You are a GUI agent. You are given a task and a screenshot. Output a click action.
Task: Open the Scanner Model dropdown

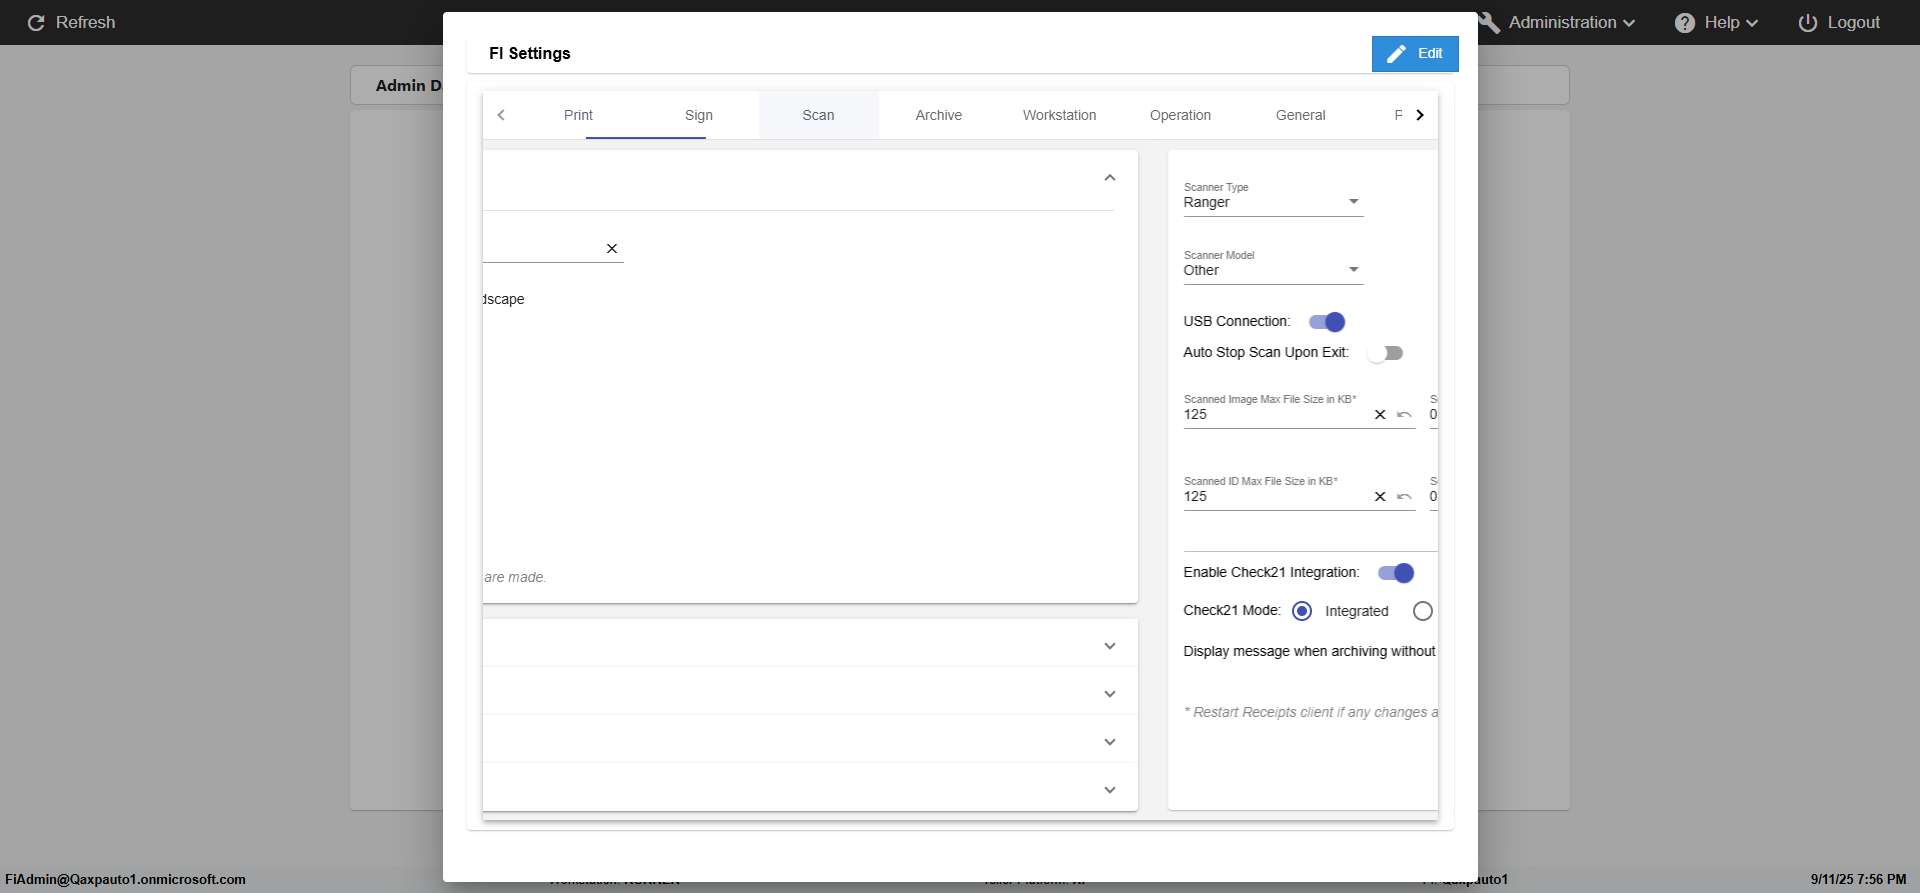[x=1272, y=270]
